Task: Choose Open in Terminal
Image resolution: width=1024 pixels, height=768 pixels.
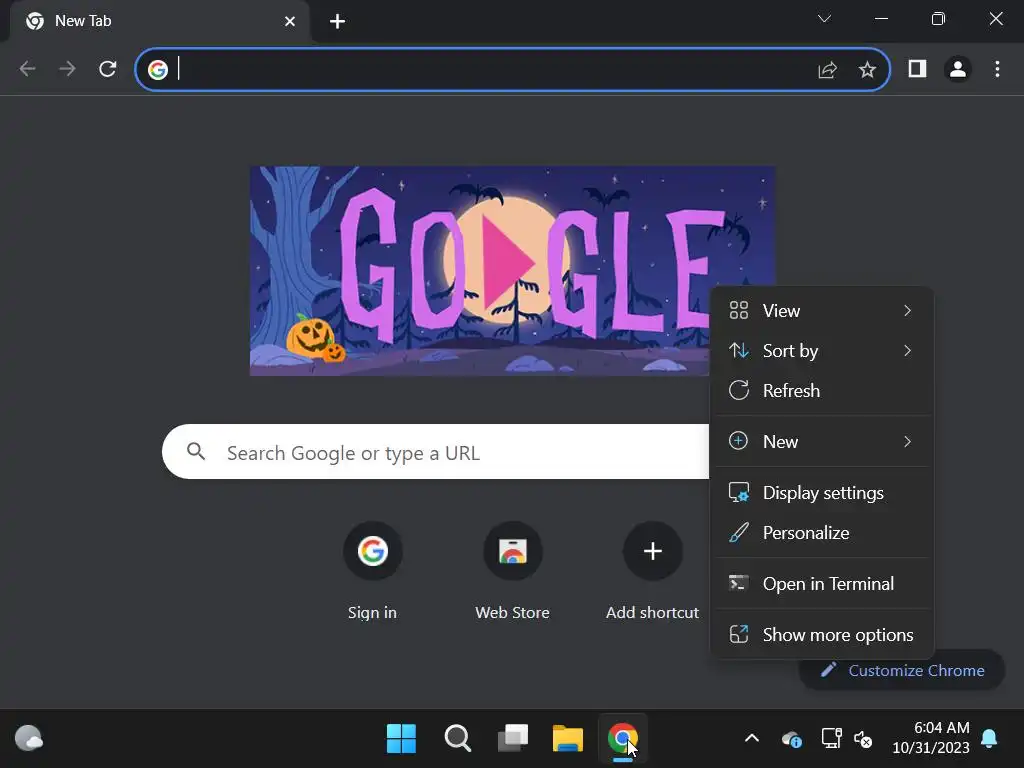Action: point(822,583)
